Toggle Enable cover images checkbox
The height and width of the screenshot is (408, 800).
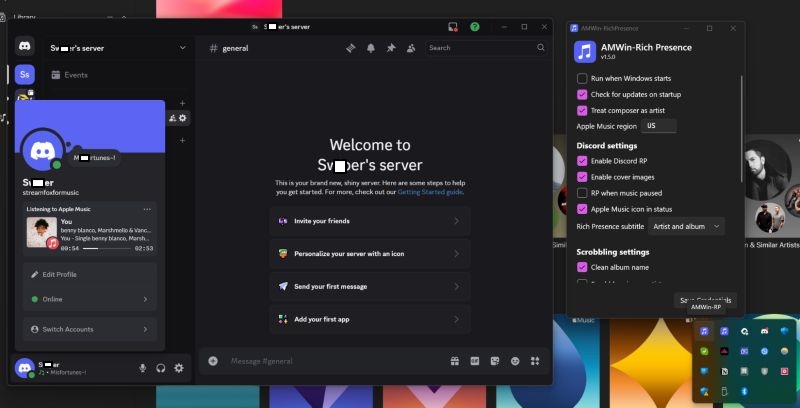[x=582, y=177]
